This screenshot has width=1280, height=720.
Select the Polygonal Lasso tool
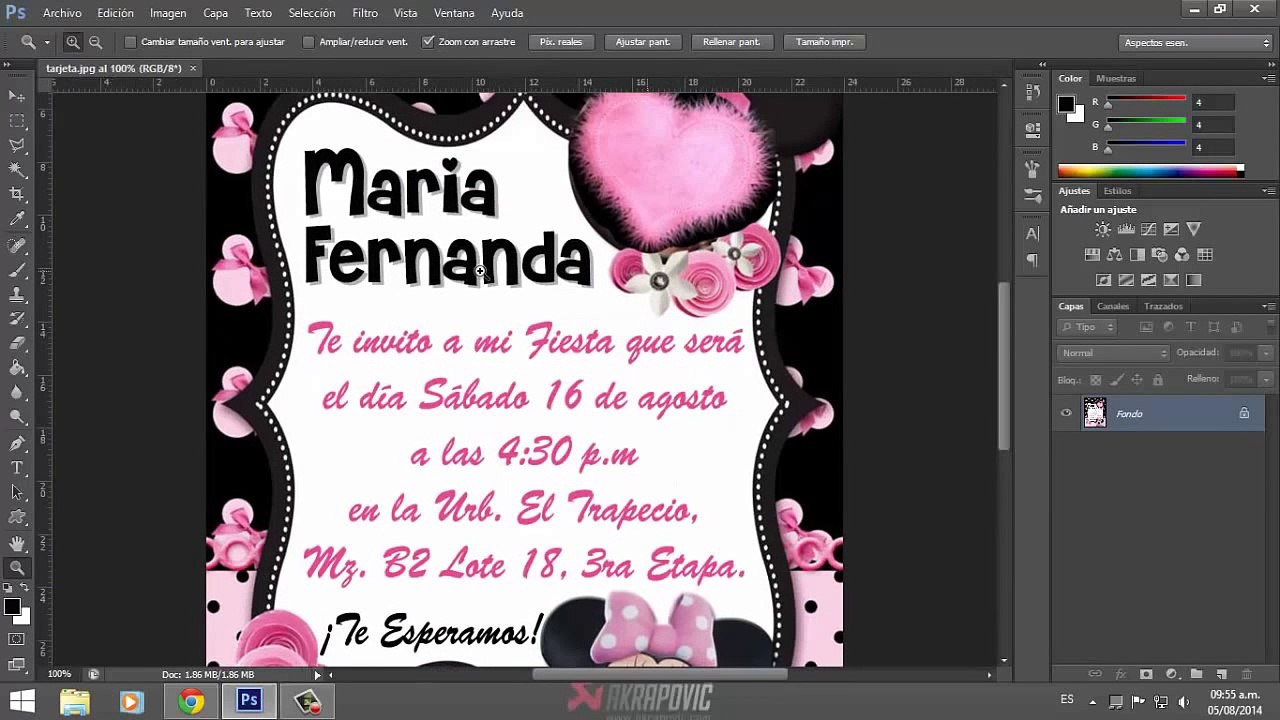click(x=17, y=146)
